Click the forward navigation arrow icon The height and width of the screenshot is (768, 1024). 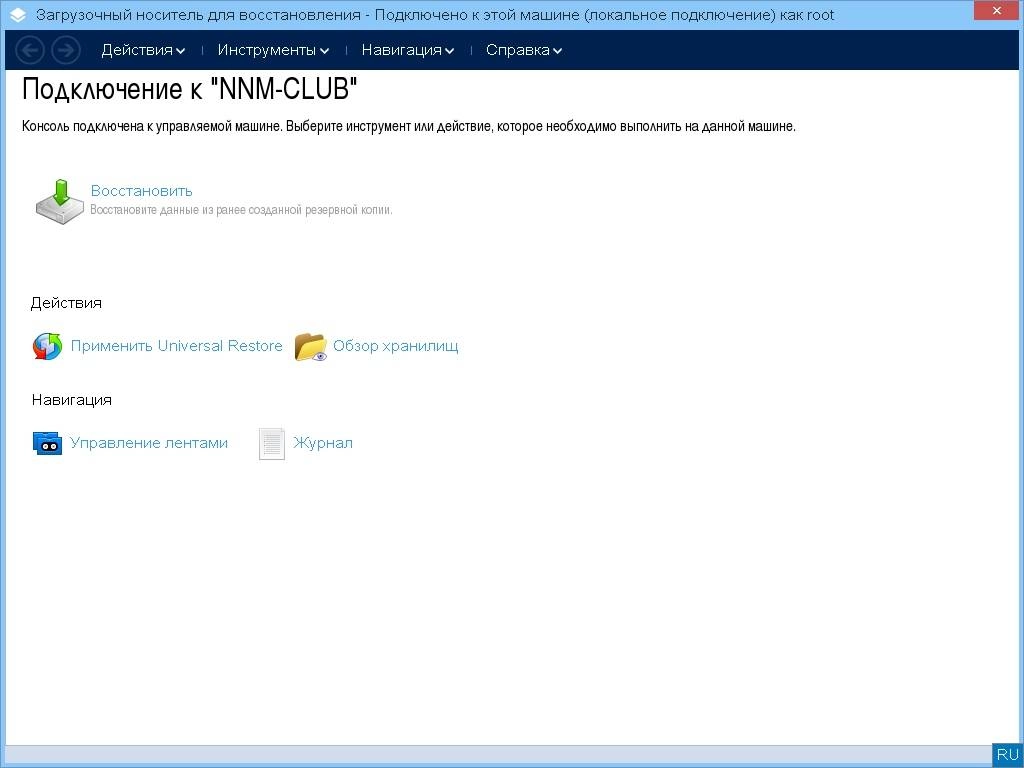tap(66, 50)
